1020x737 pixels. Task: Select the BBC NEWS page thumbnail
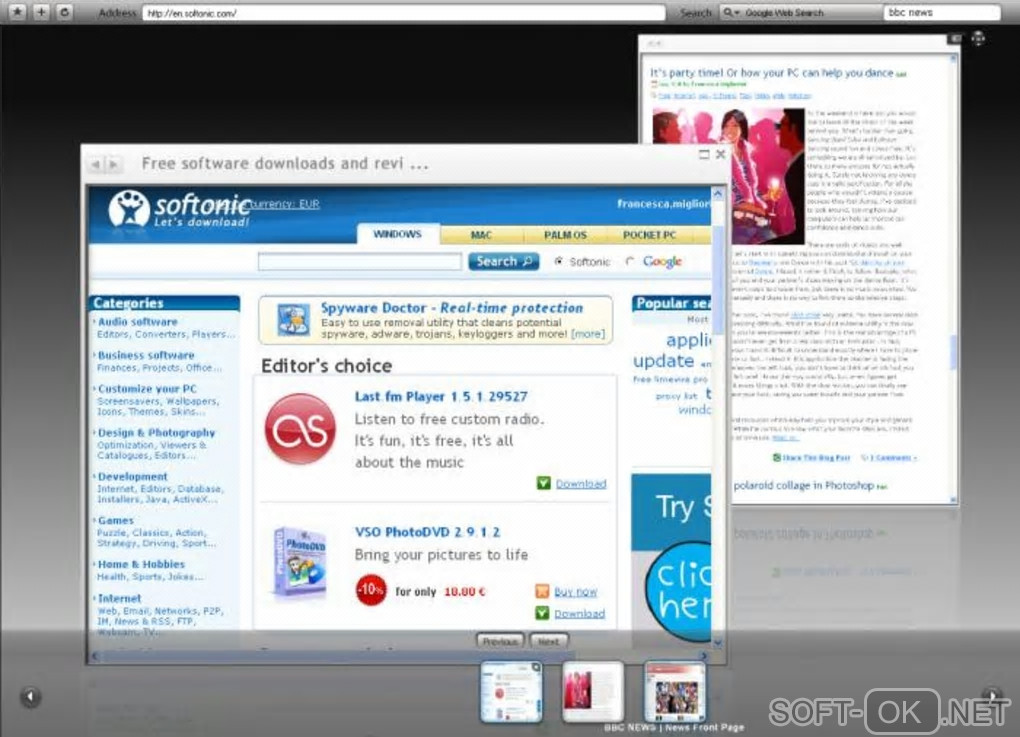click(x=675, y=691)
